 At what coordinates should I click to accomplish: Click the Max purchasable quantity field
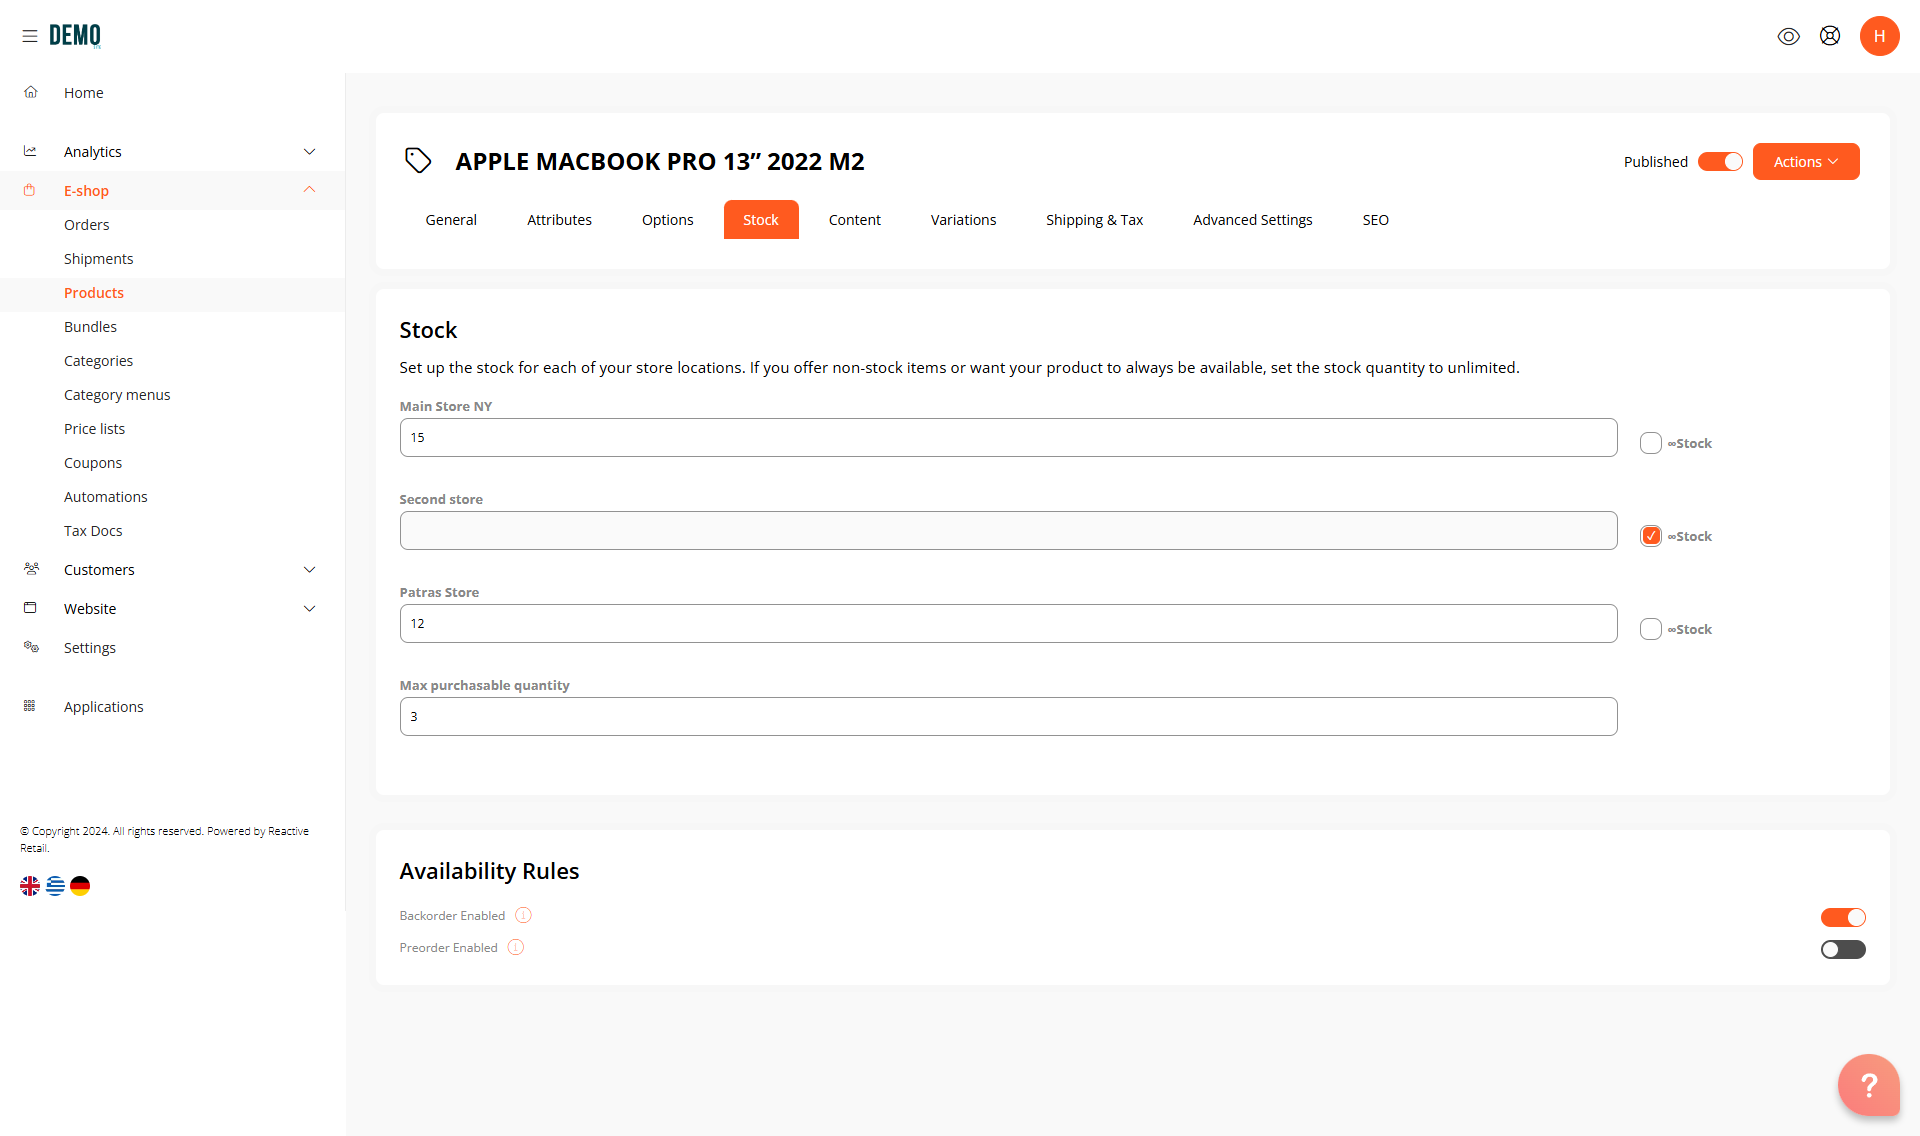[1008, 717]
